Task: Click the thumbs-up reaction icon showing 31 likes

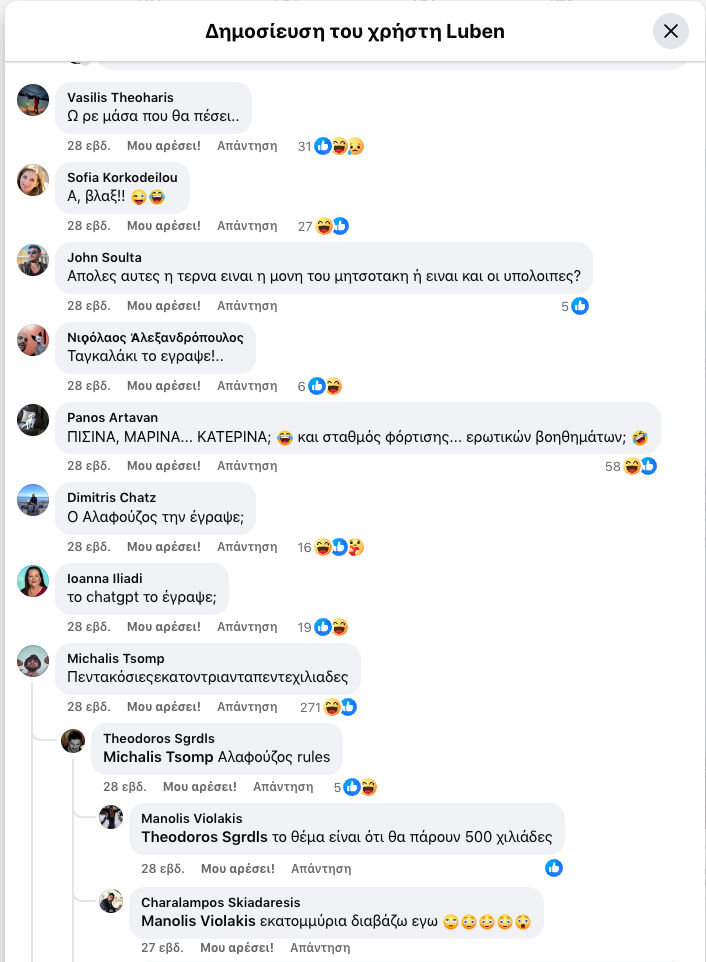Action: click(x=322, y=146)
